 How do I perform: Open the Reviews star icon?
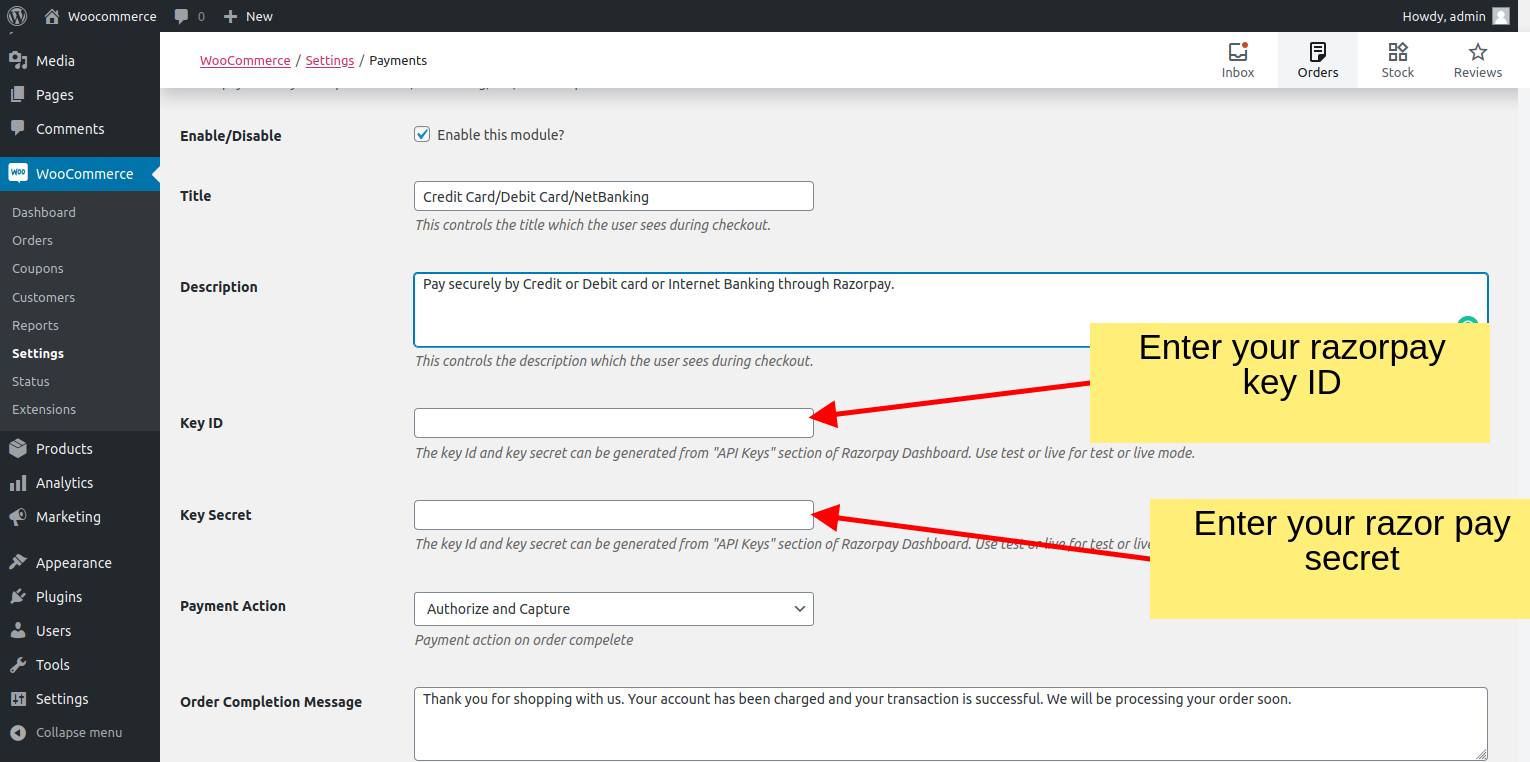coord(1478,52)
